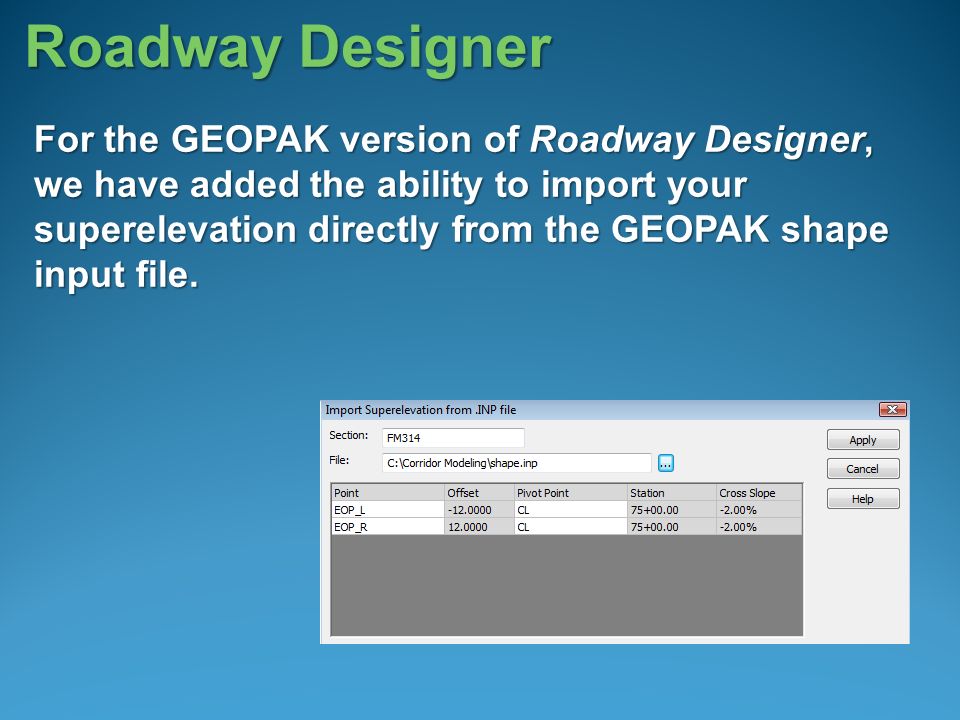Screen dimensions: 960x720
Task: Click the CL pivot cell for EOP_R
Action: [x=571, y=527]
